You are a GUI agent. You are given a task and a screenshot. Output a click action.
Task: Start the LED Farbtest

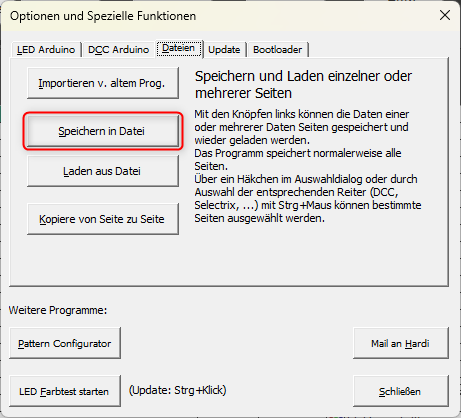click(65, 391)
